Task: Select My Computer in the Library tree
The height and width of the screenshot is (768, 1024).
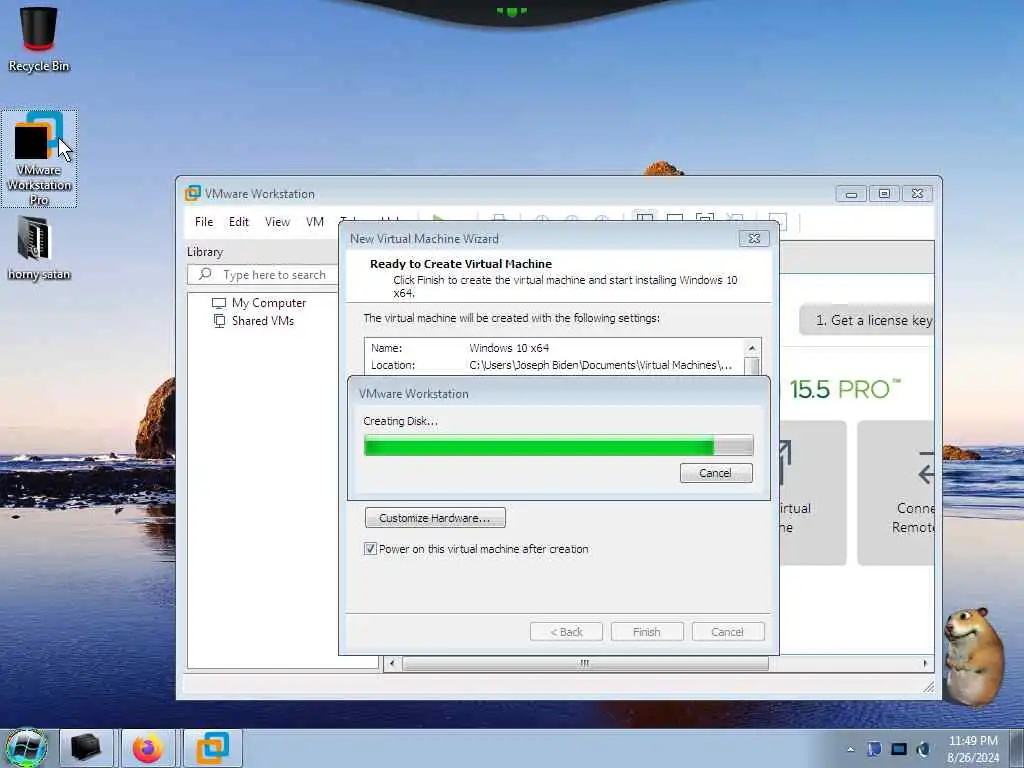Action: (x=268, y=303)
